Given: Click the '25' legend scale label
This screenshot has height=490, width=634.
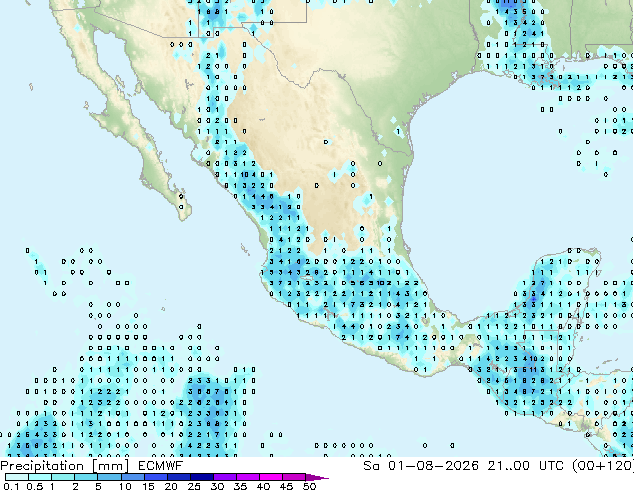Looking at the screenshot, I should coord(194,486).
